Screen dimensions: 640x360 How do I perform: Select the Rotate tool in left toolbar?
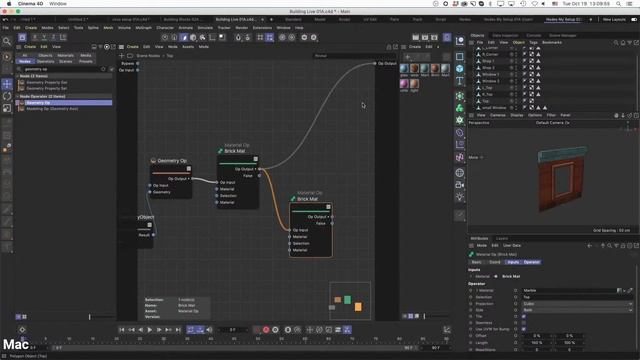(7, 96)
